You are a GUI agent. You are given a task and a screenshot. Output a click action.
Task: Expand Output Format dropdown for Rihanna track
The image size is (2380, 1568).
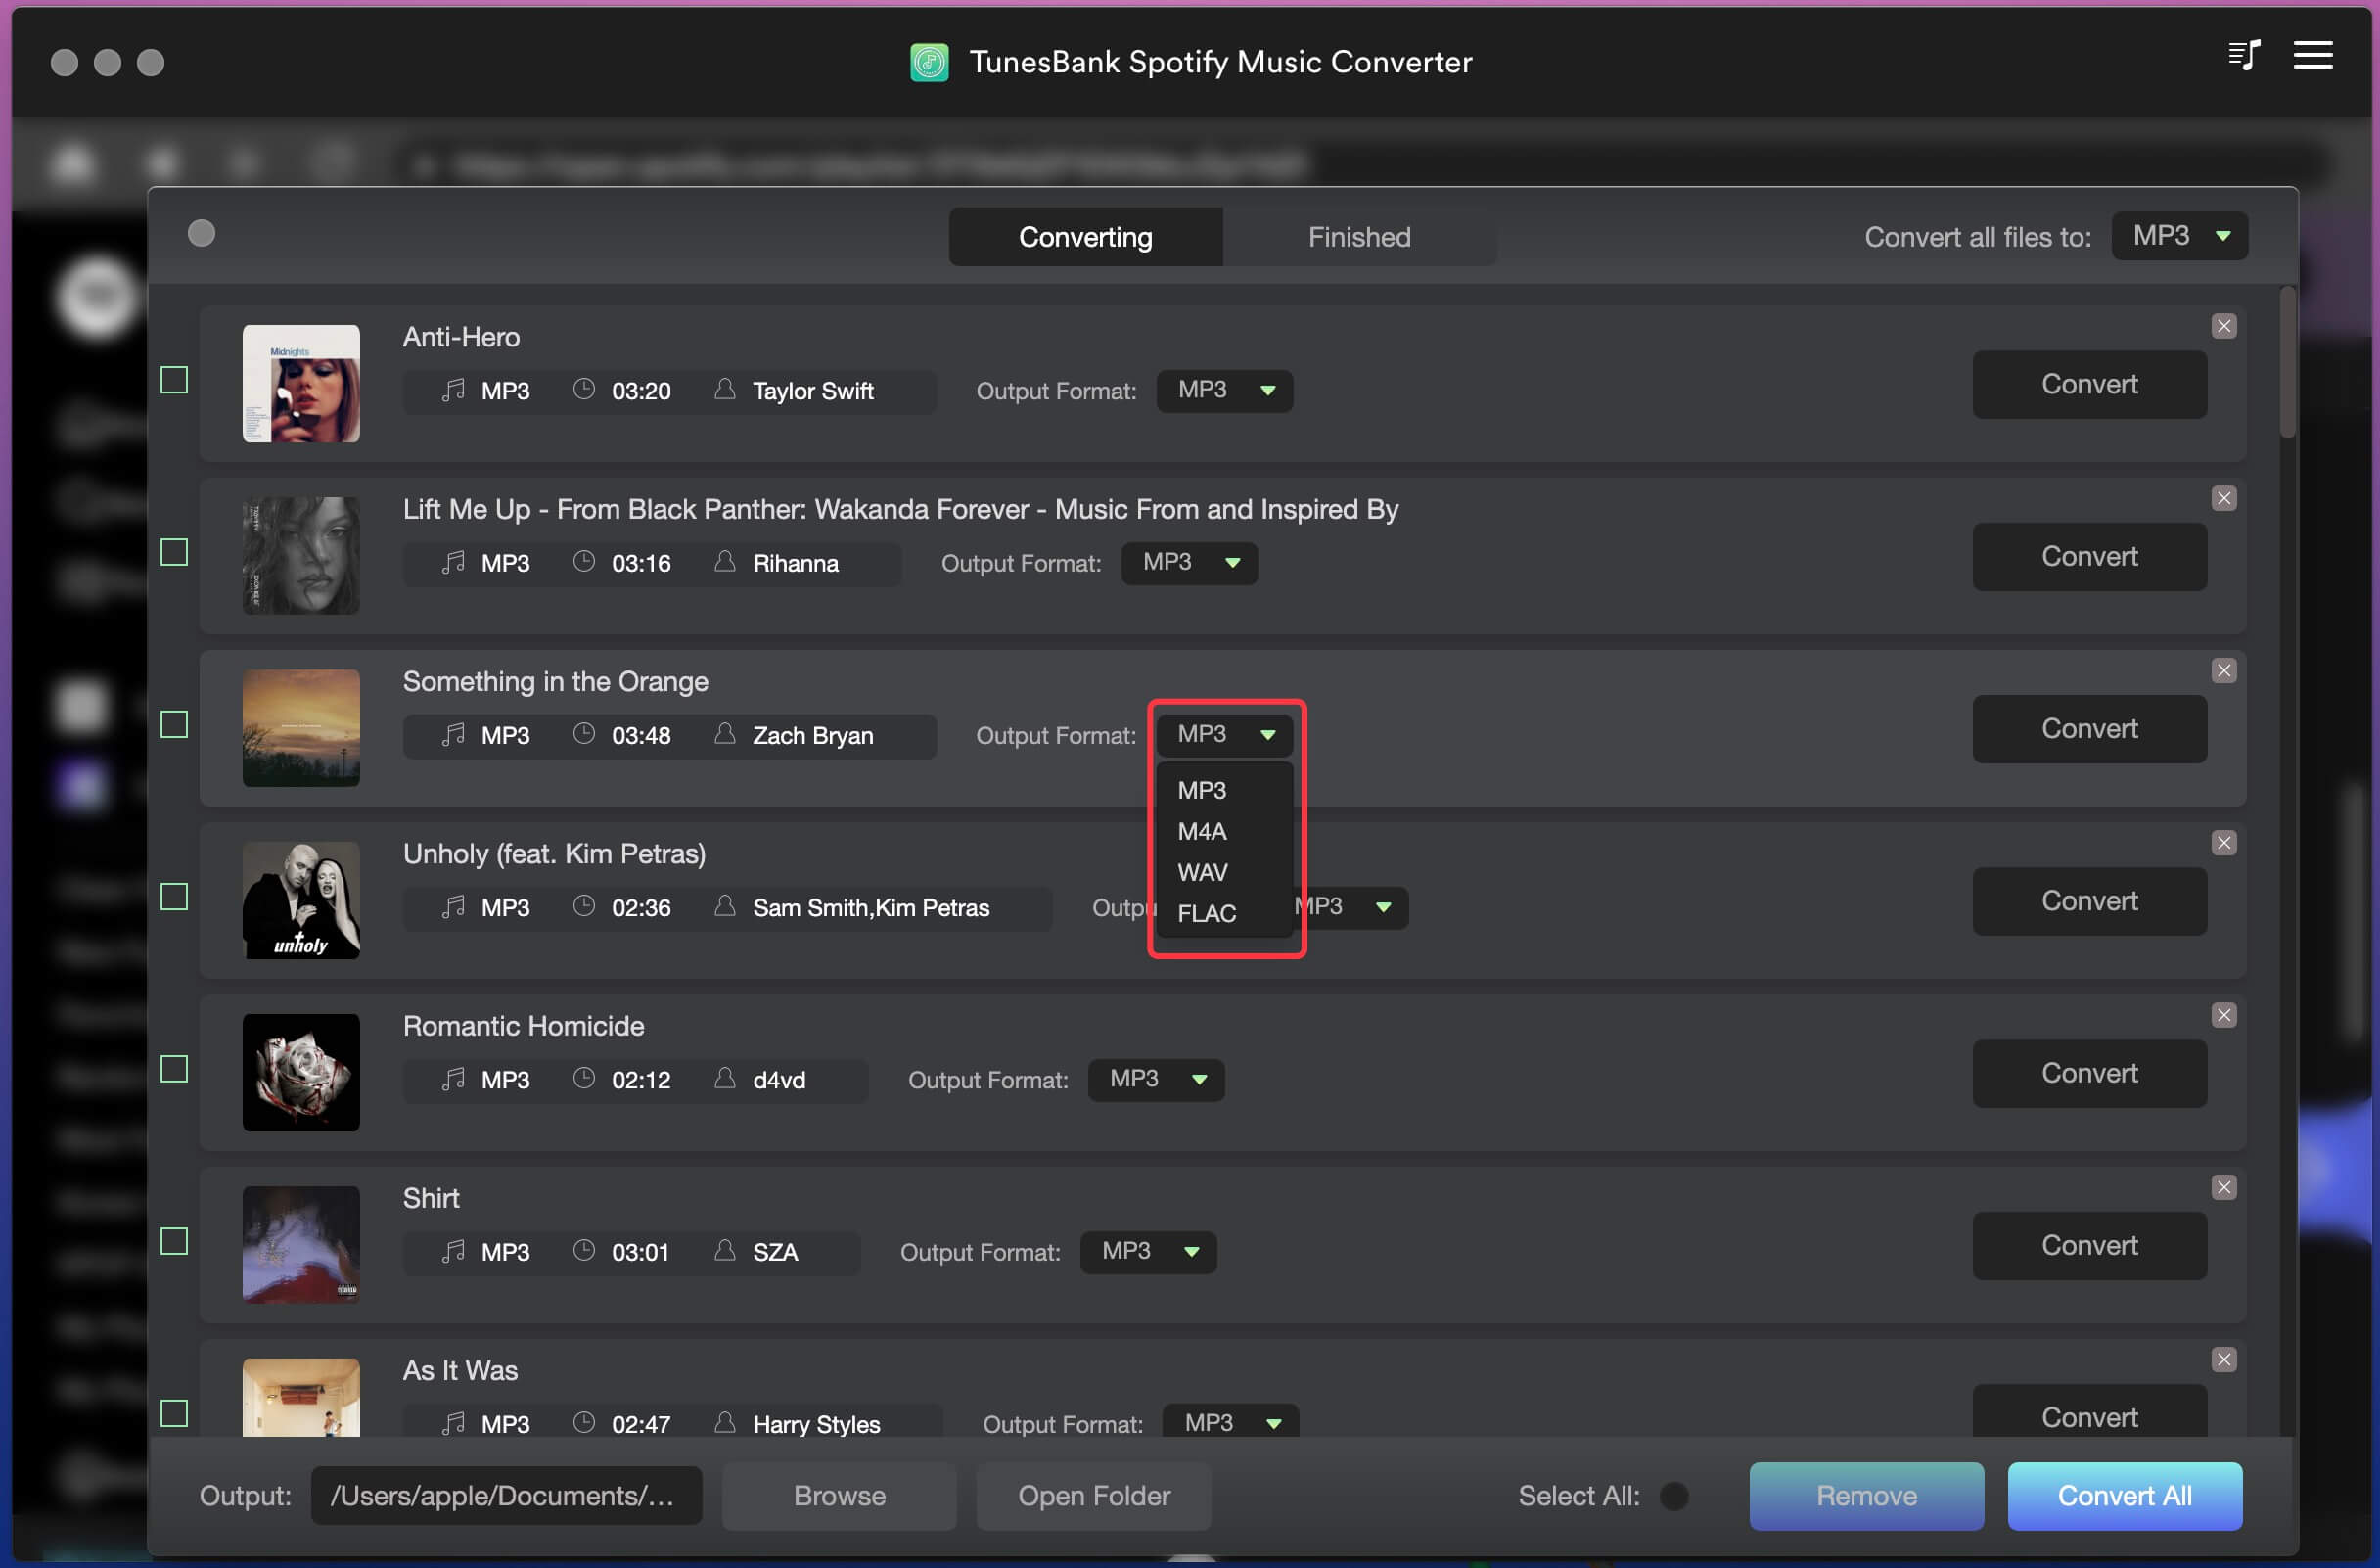pos(1189,563)
